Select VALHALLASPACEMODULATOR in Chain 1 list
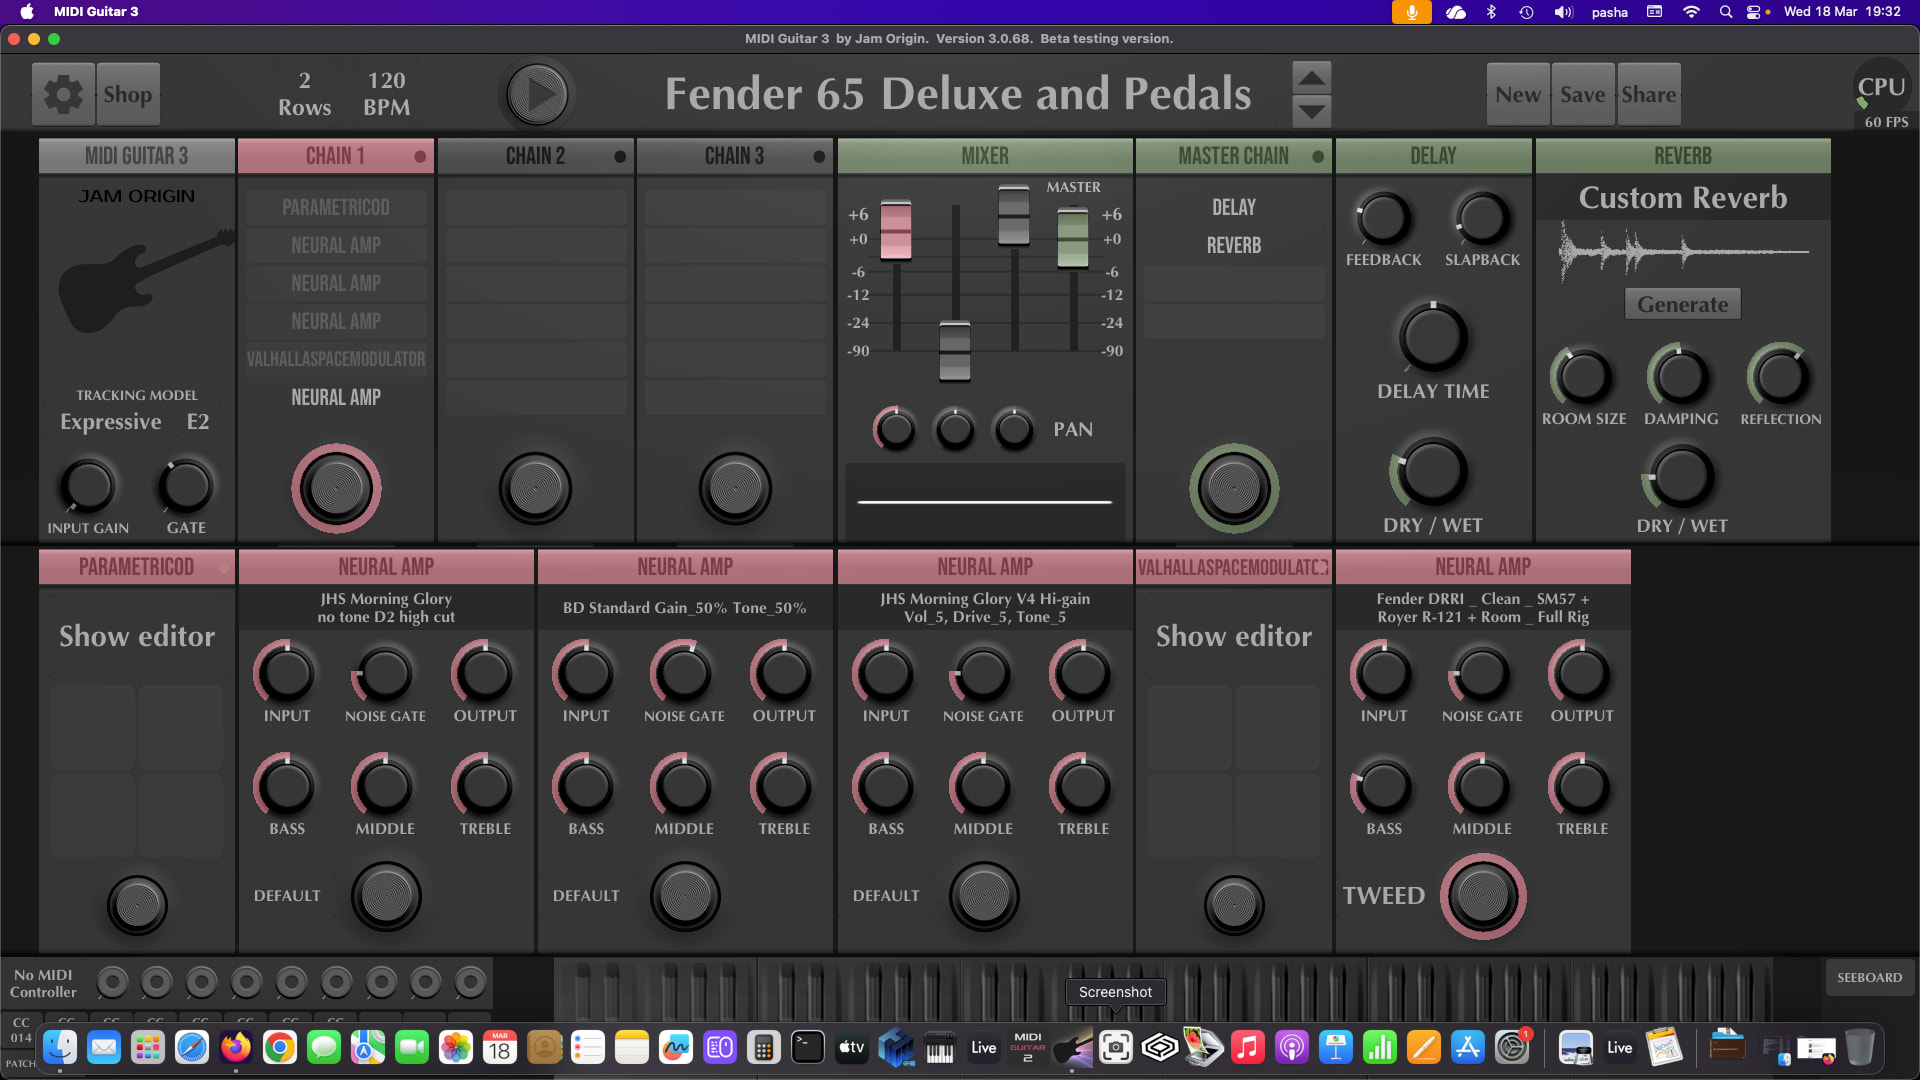Viewport: 1920px width, 1080px height. point(336,359)
